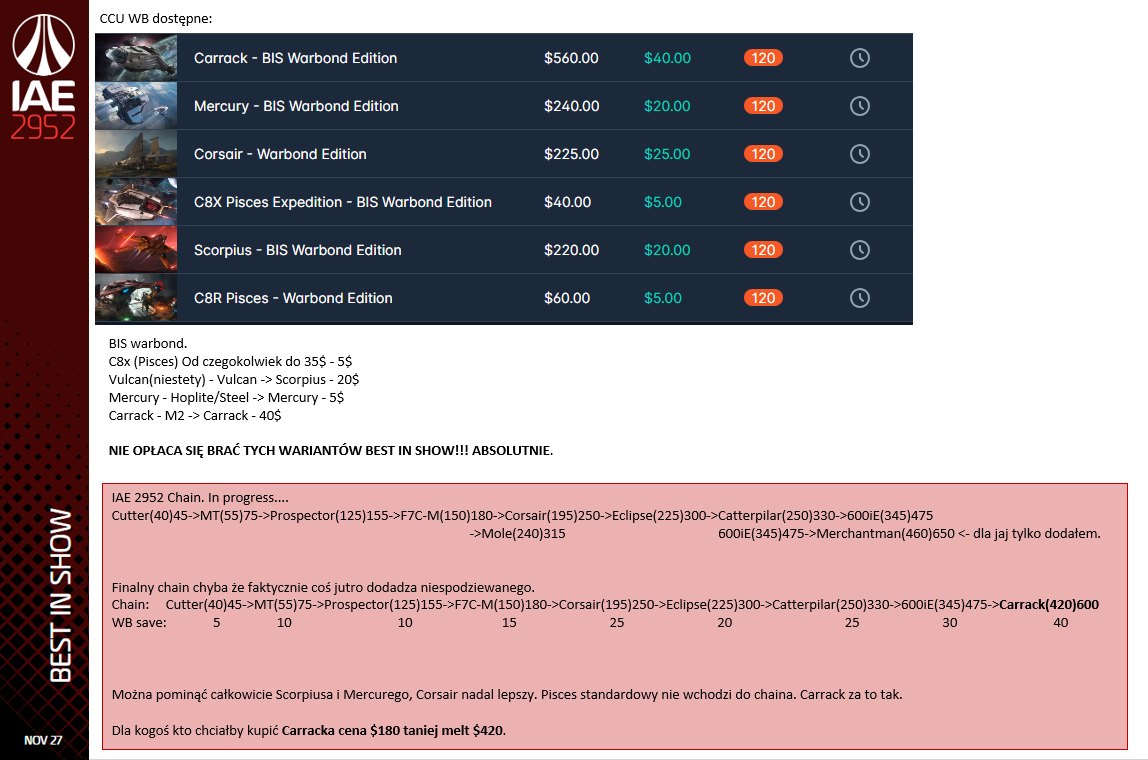This screenshot has height=760, width=1148.
Task: Open the Carrack ship thumbnail
Action: coord(136,58)
